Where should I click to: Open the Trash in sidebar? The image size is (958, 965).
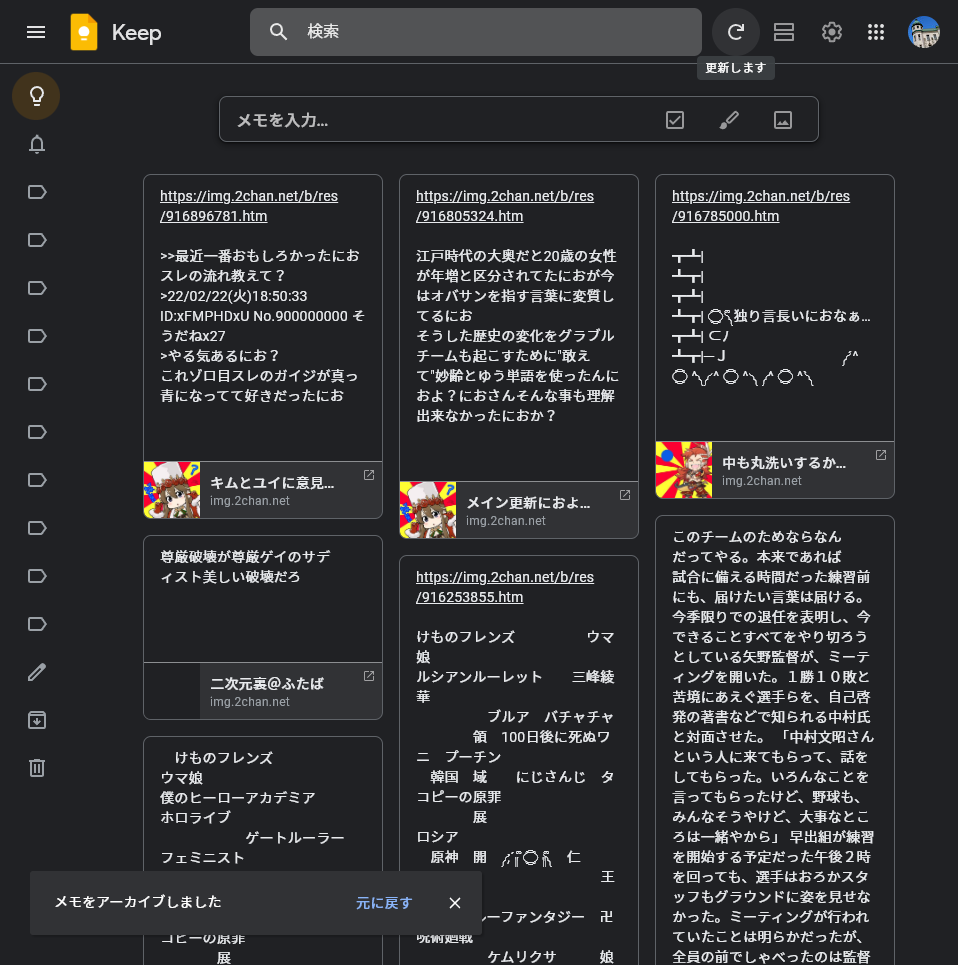[36, 768]
